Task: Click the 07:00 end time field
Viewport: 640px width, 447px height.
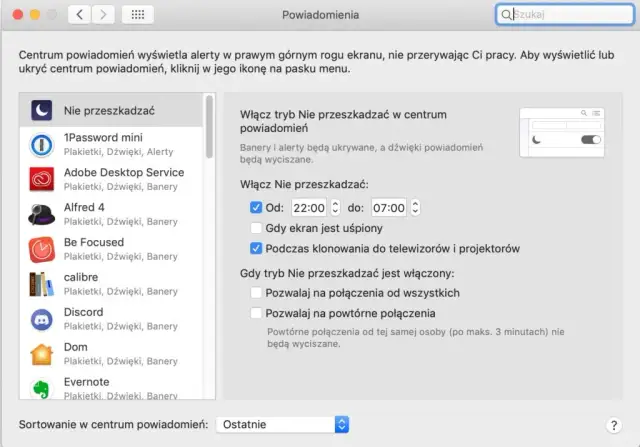Action: click(389, 208)
